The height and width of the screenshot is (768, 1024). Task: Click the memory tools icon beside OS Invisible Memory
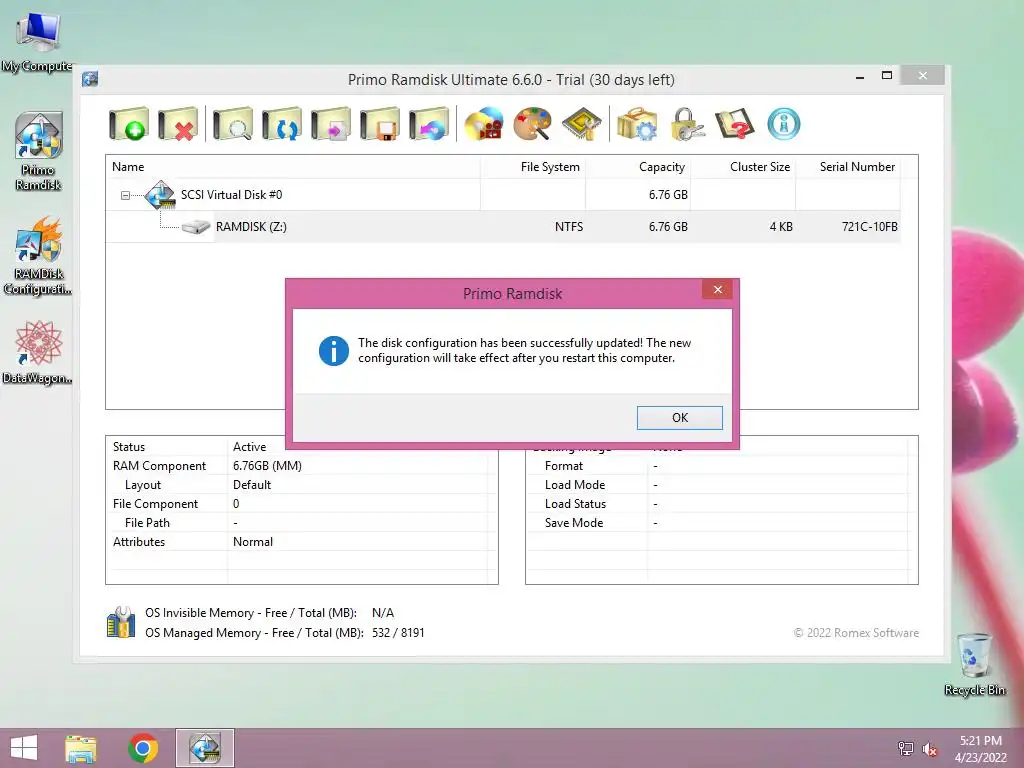pyautogui.click(x=121, y=621)
